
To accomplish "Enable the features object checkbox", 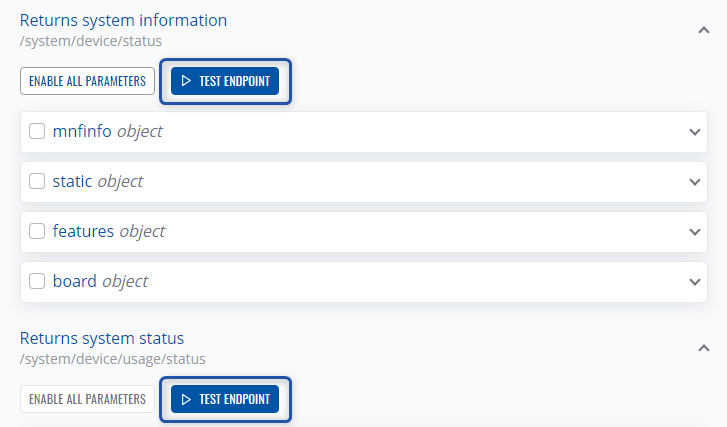I will point(37,231).
